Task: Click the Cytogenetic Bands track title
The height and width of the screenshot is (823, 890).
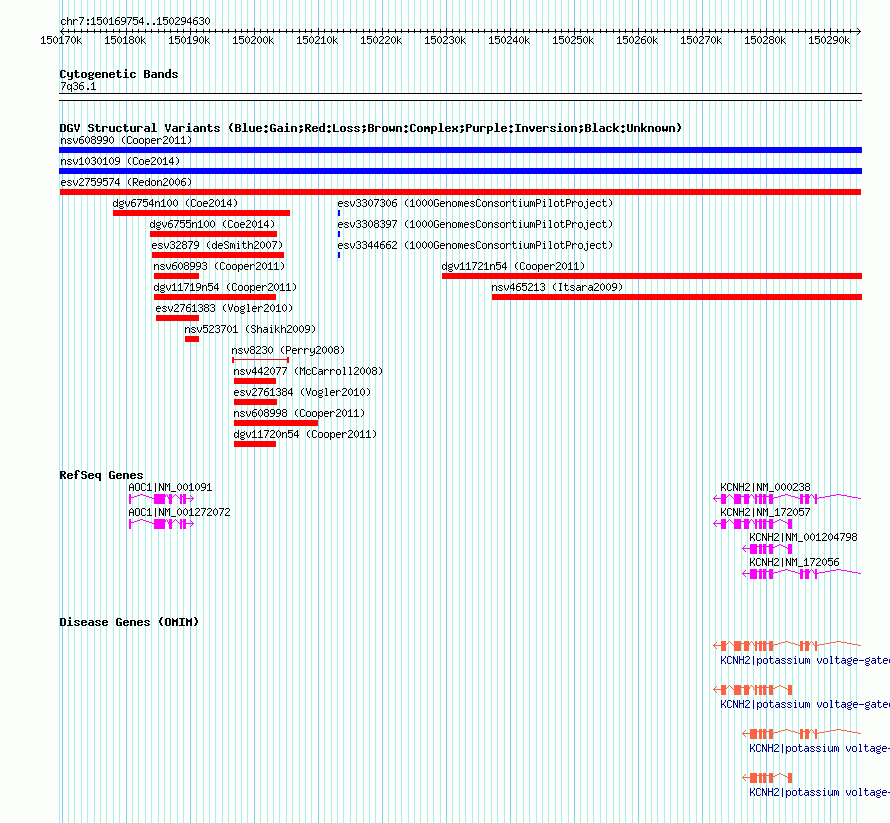Action: [119, 74]
